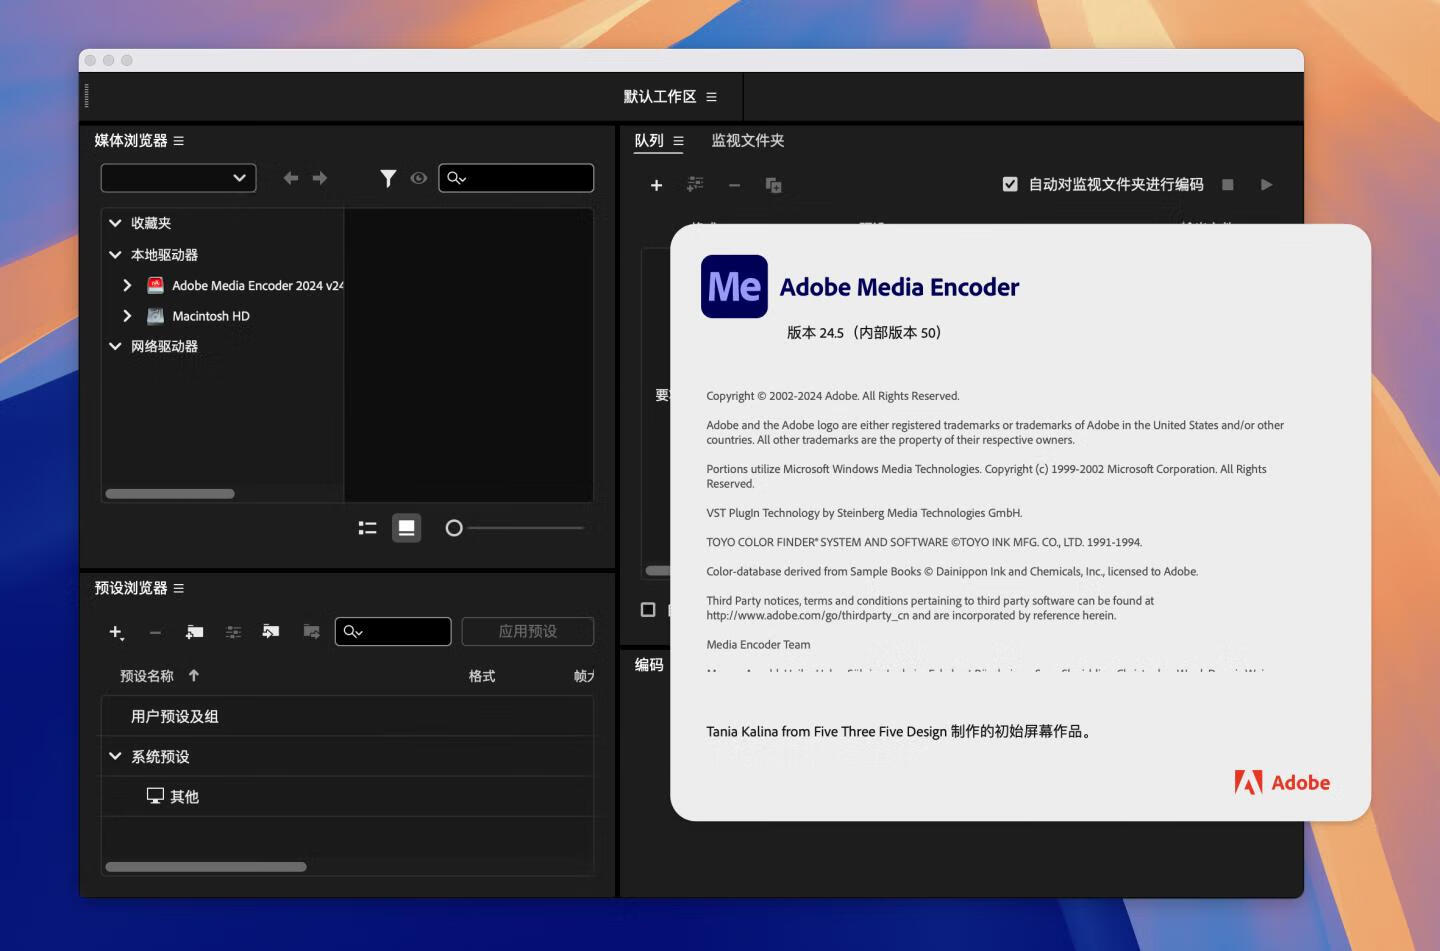
Task: Start the queue with play button
Action: [x=1266, y=185]
